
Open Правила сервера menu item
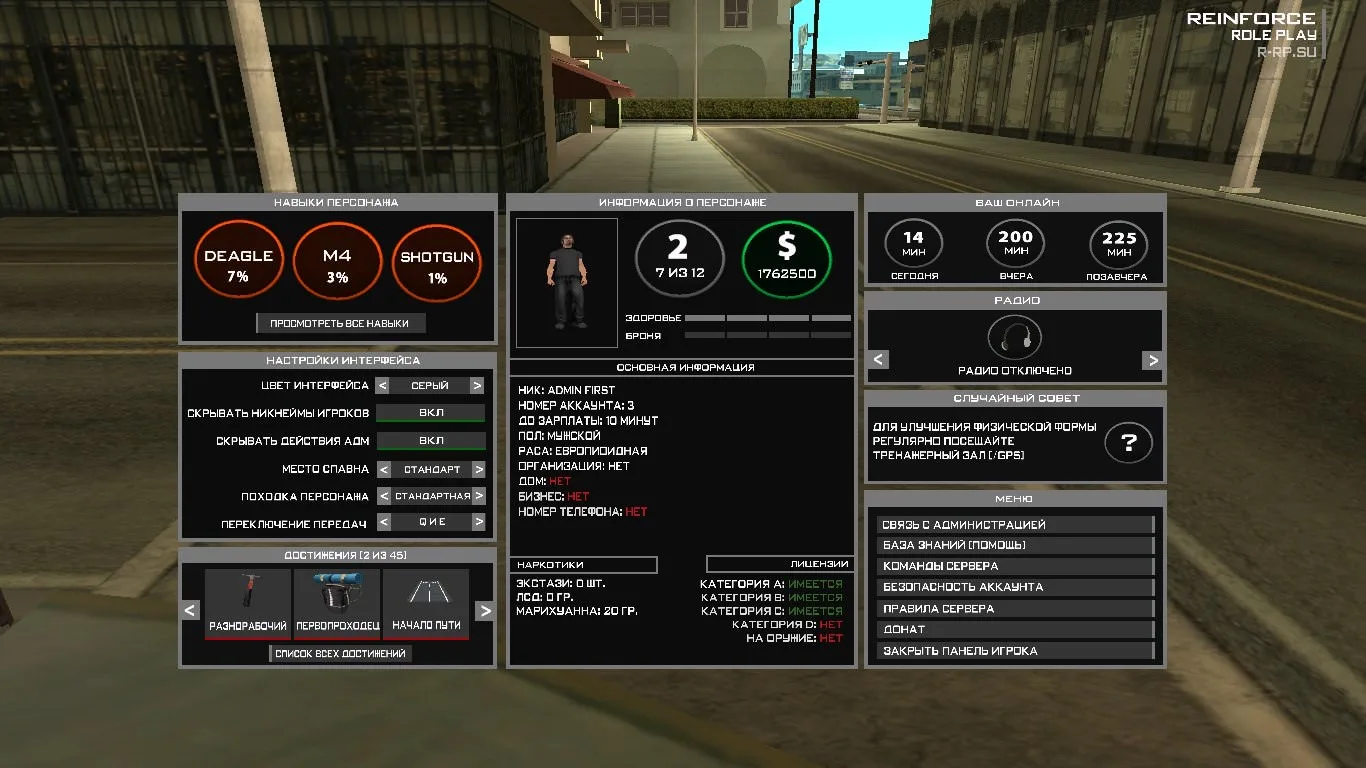1015,608
